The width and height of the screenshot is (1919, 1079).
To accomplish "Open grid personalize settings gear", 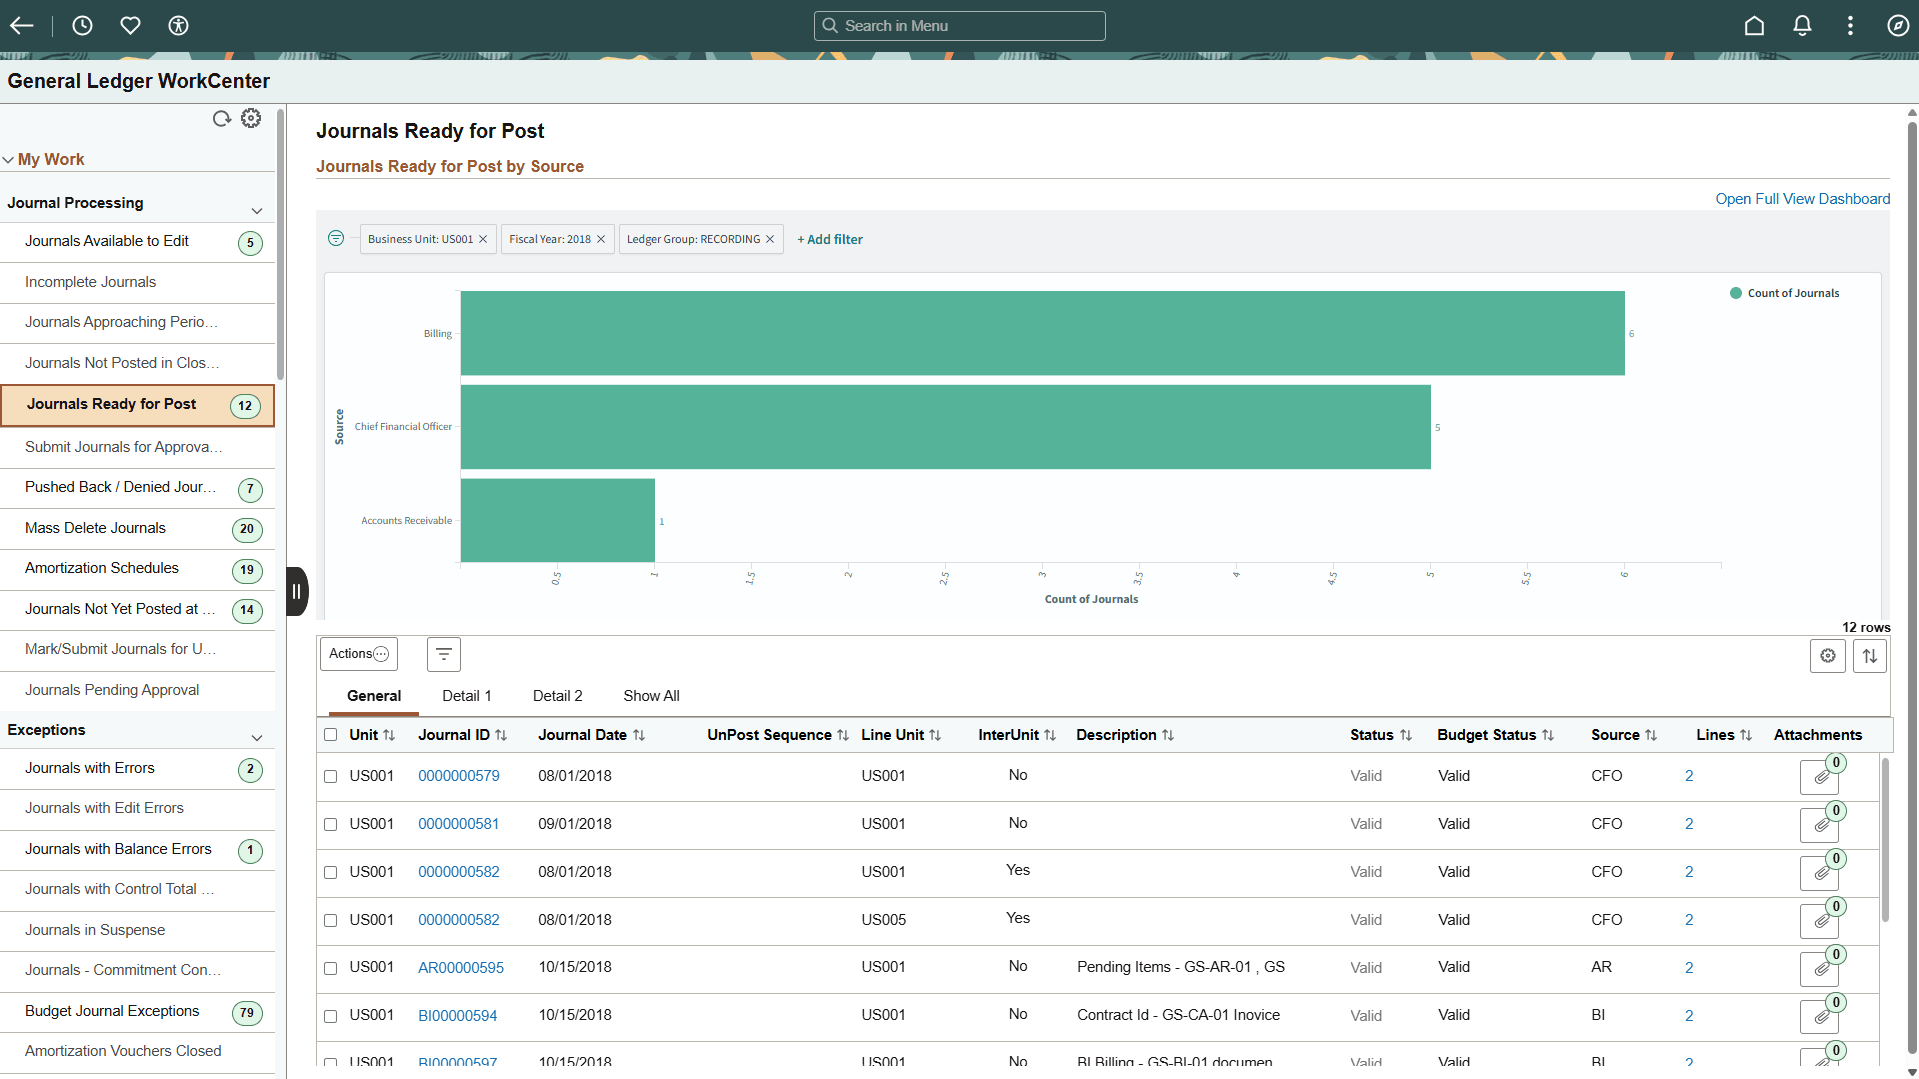I will pos(1828,656).
